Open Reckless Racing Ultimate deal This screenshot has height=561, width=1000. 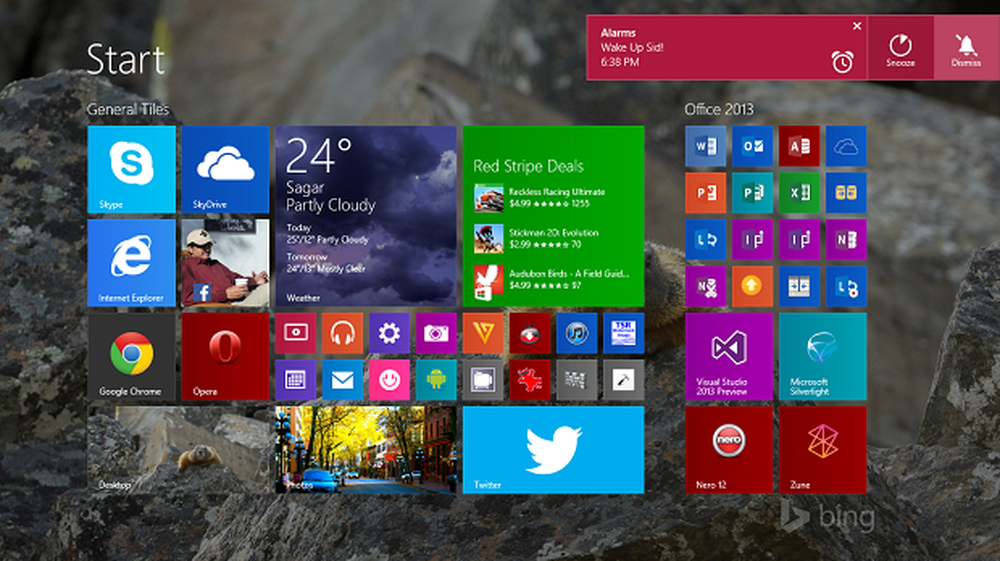[540, 198]
